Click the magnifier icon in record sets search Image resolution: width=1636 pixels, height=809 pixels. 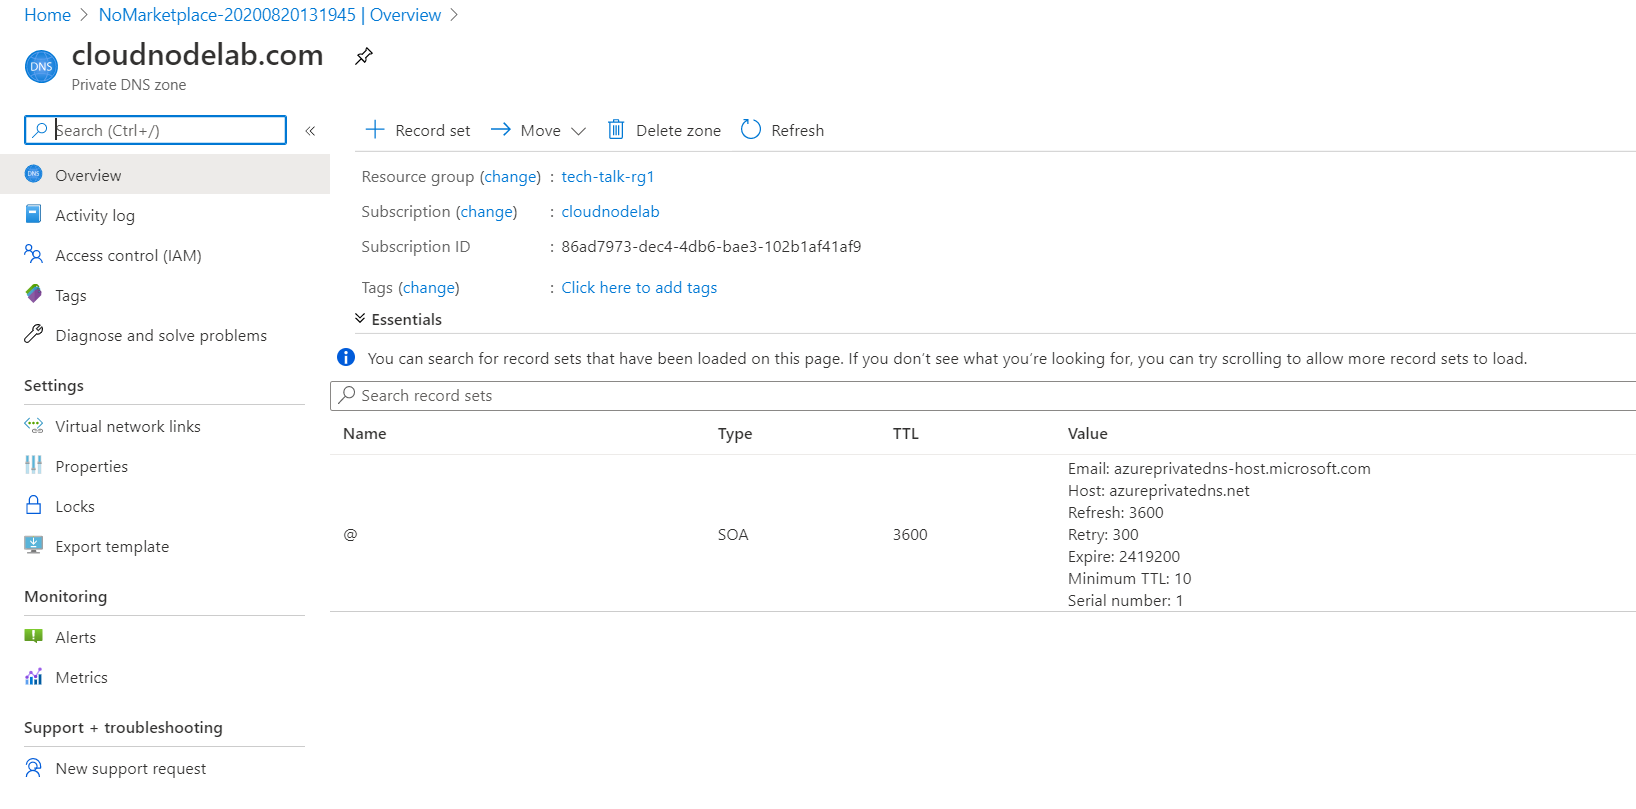347,395
